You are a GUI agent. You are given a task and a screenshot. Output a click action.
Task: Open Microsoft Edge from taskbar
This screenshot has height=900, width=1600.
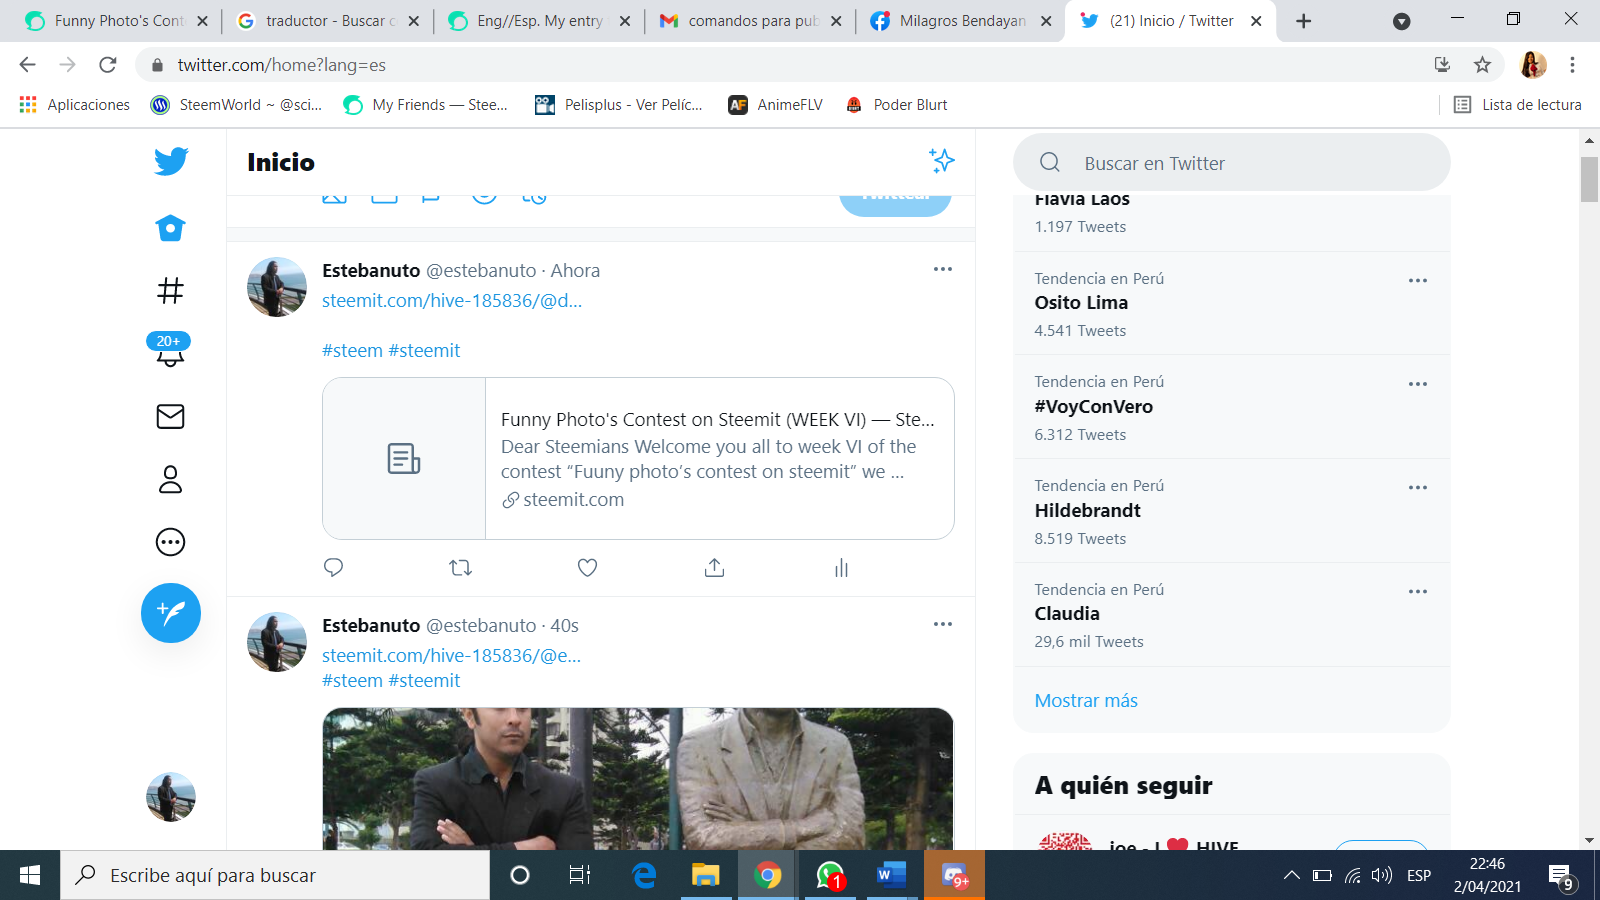(644, 875)
